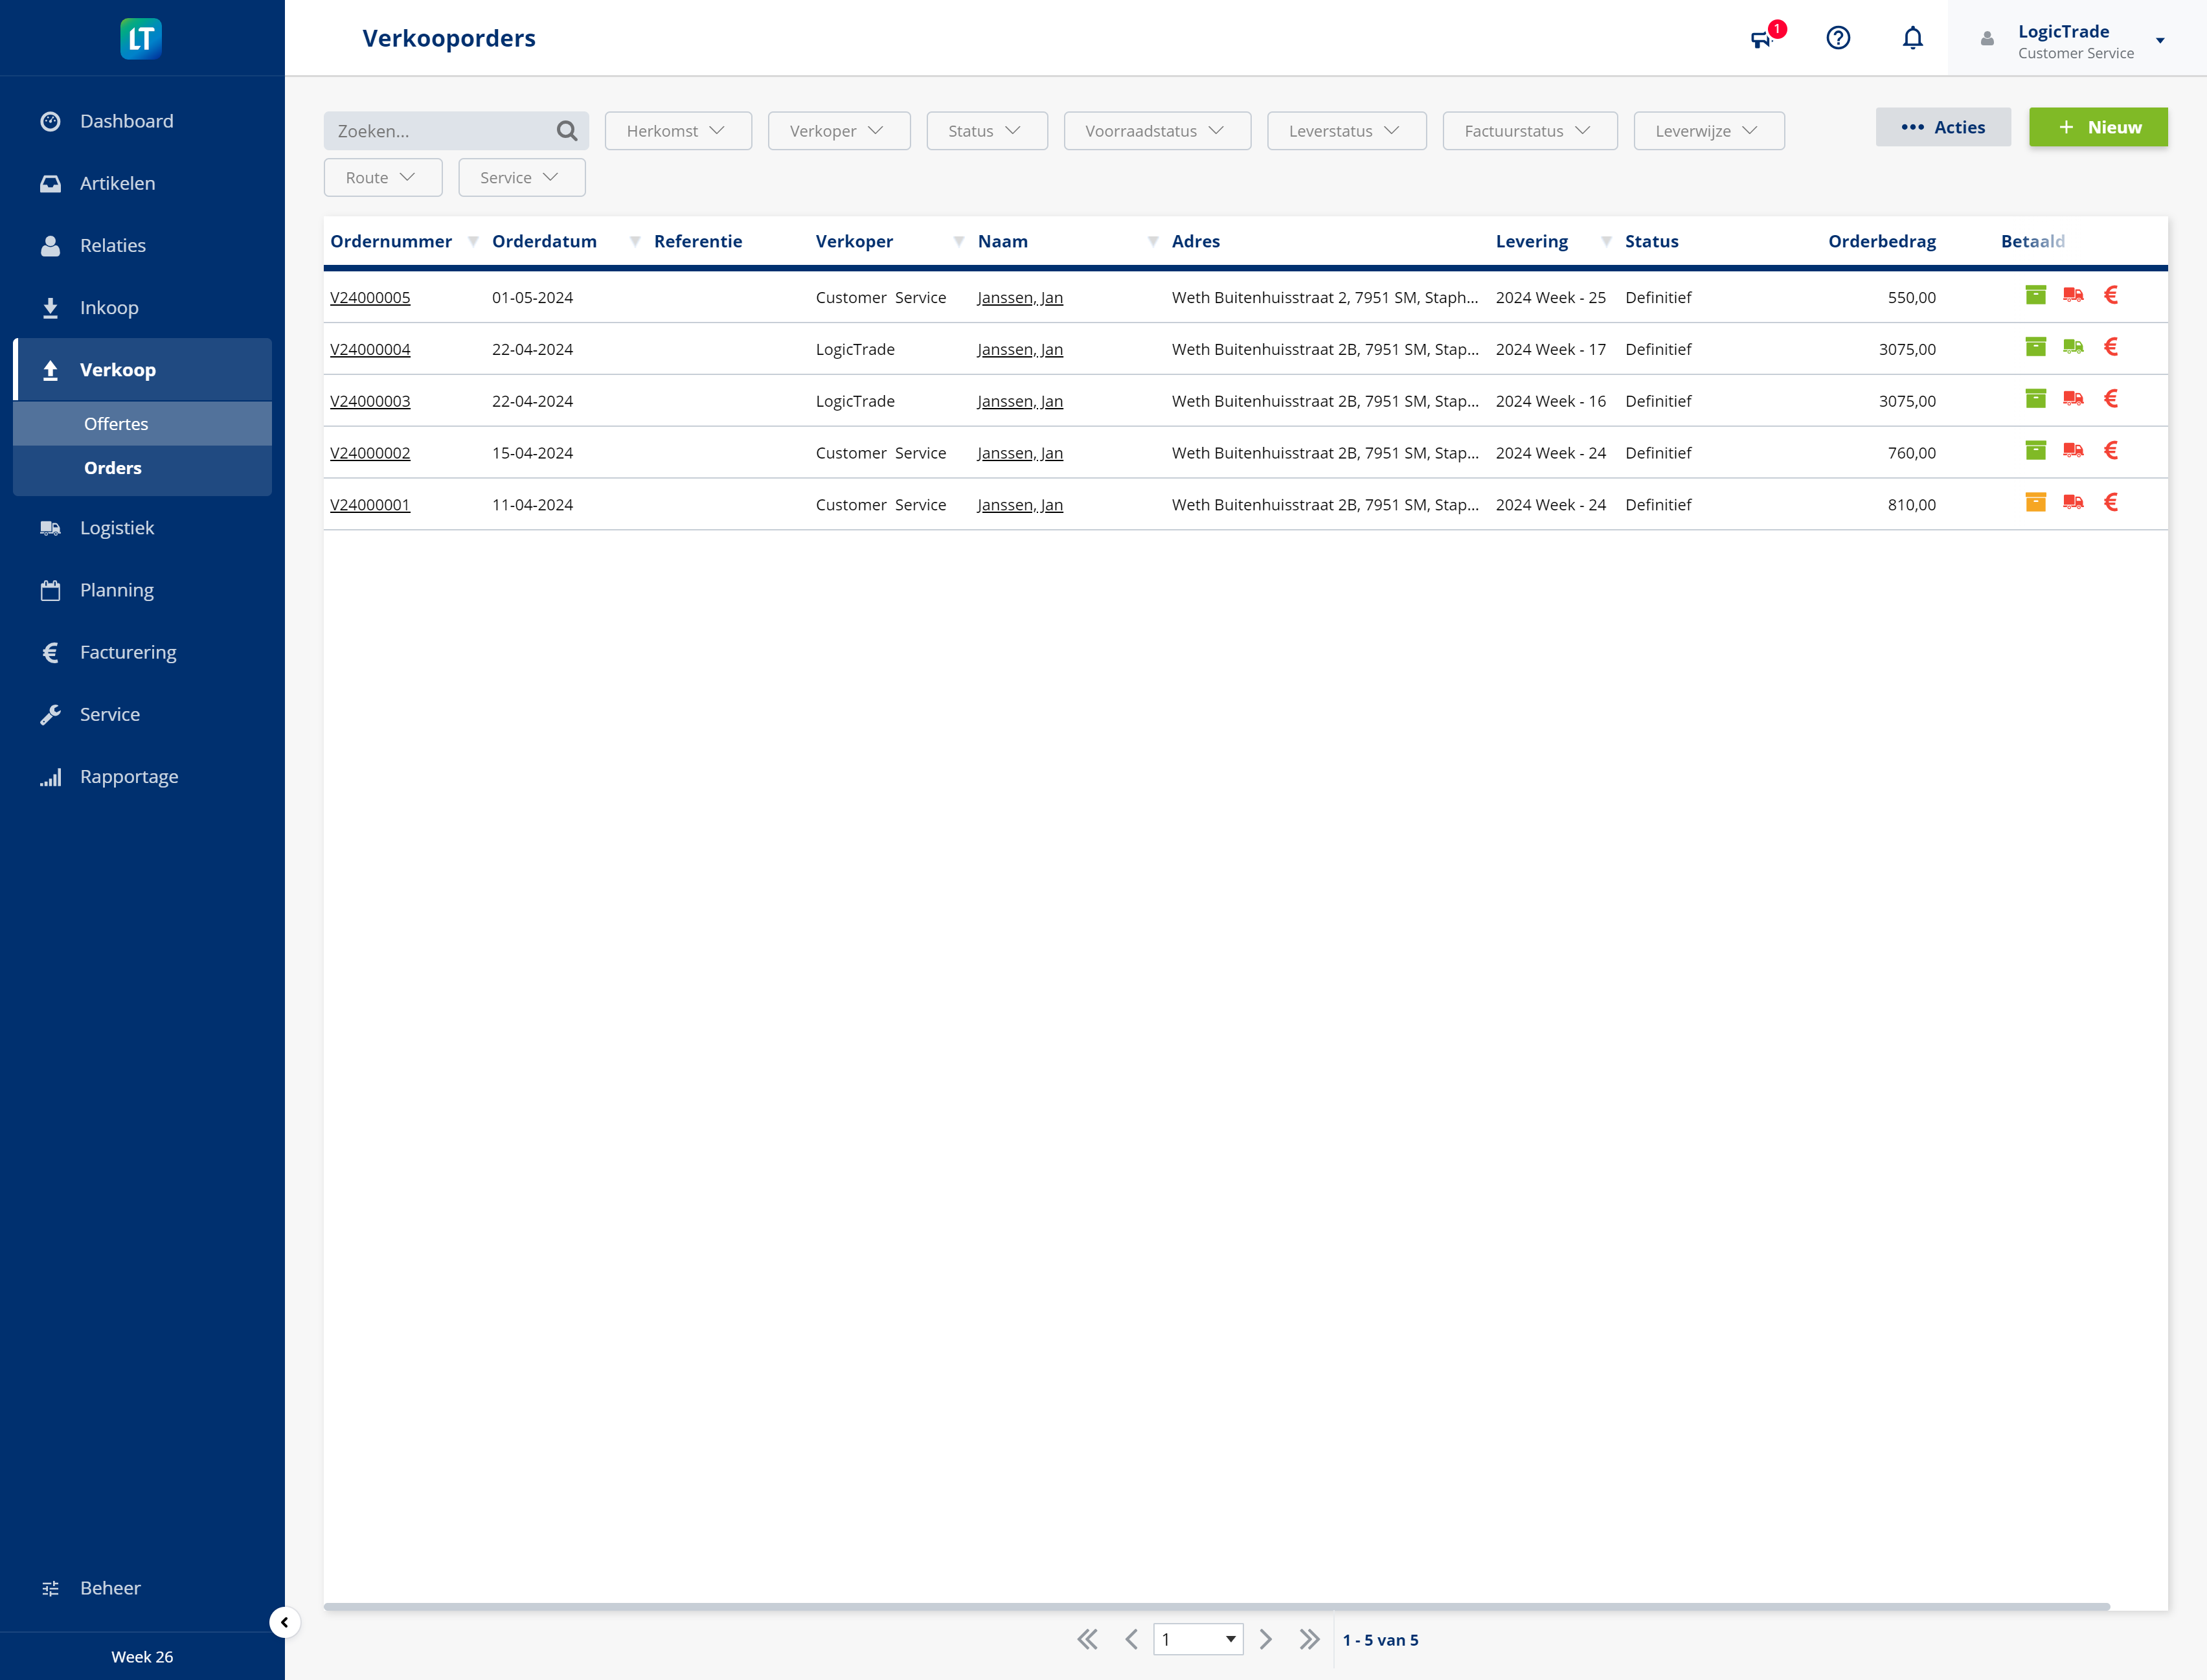Click red truck icon for order V24000003
The image size is (2207, 1680).
point(2073,399)
